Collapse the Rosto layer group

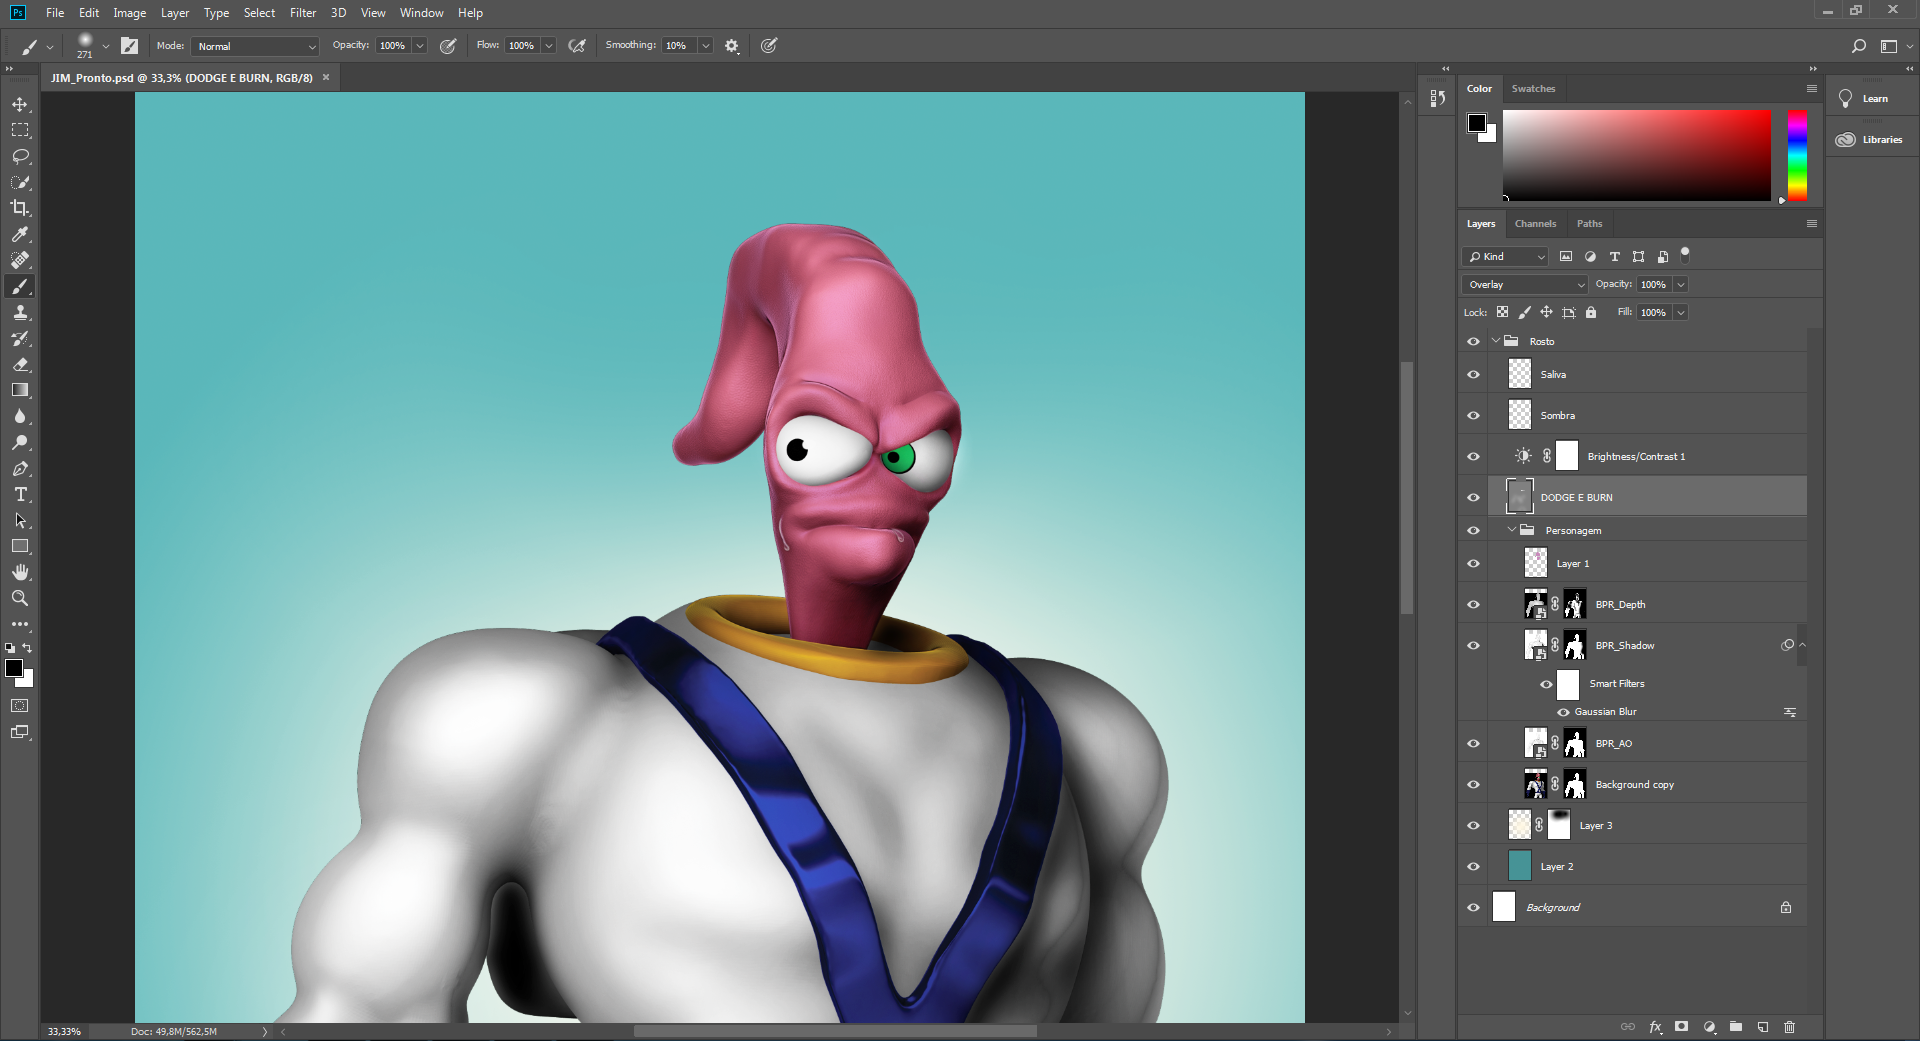click(x=1496, y=341)
